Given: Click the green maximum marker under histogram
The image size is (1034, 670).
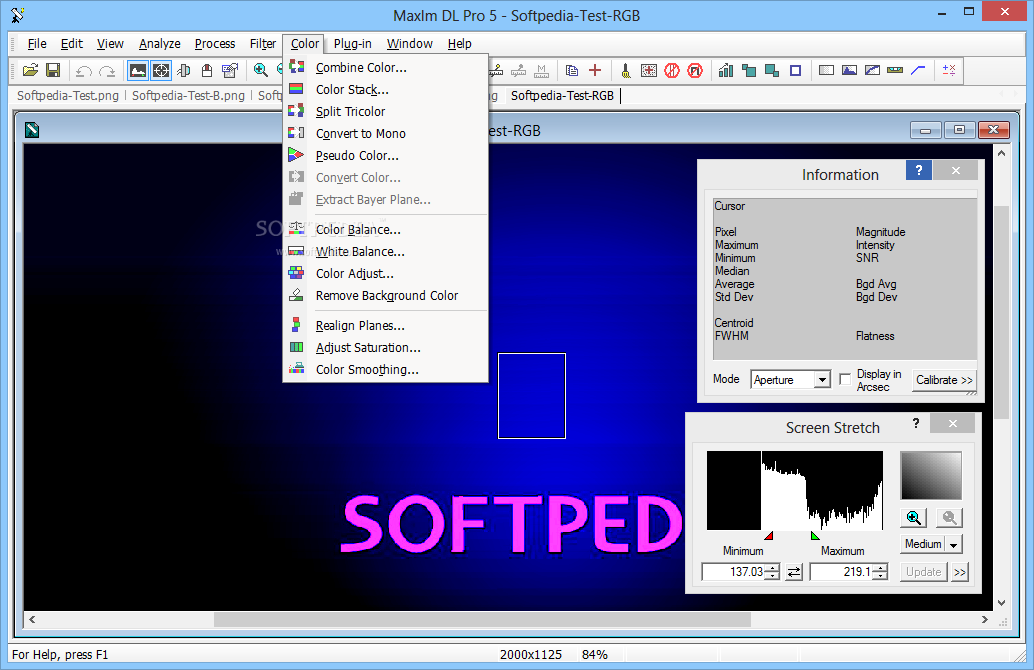Looking at the screenshot, I should 815,535.
